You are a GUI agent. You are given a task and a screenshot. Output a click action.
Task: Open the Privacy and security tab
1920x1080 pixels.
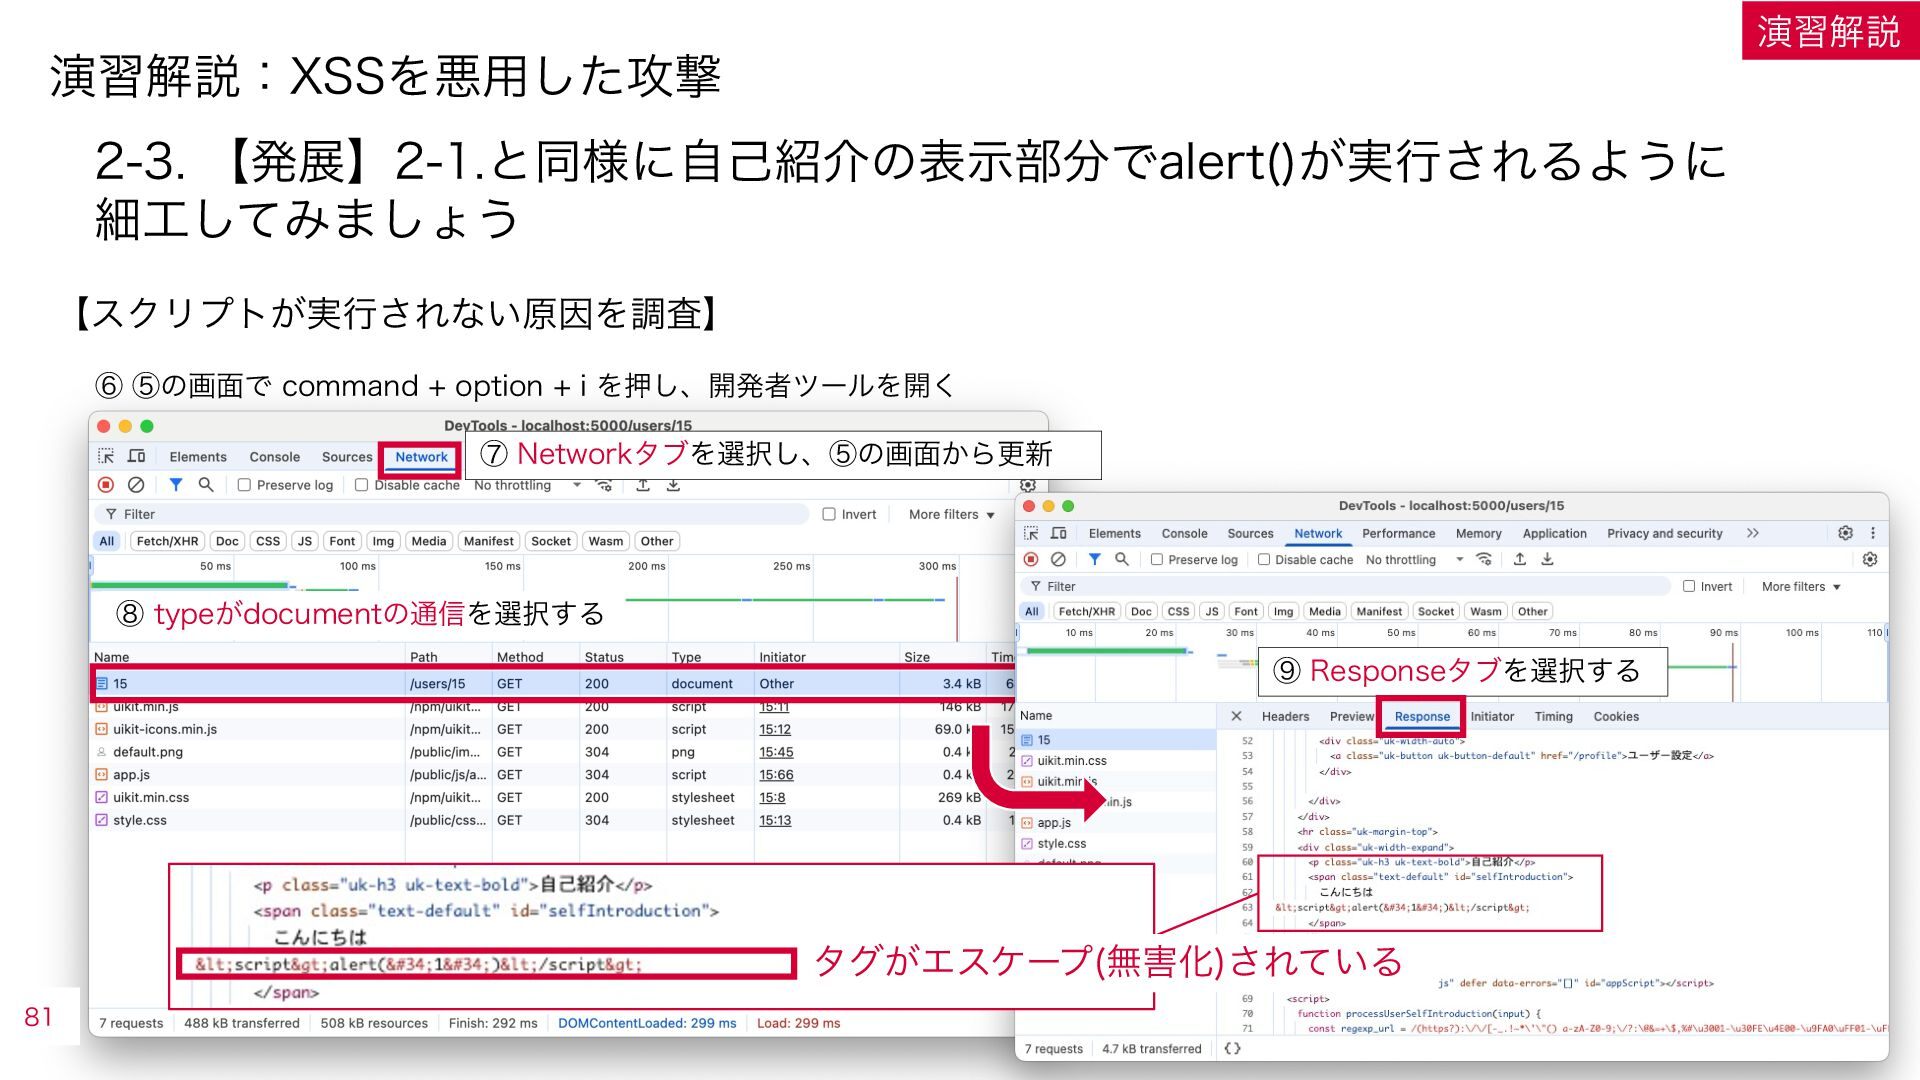click(1664, 534)
